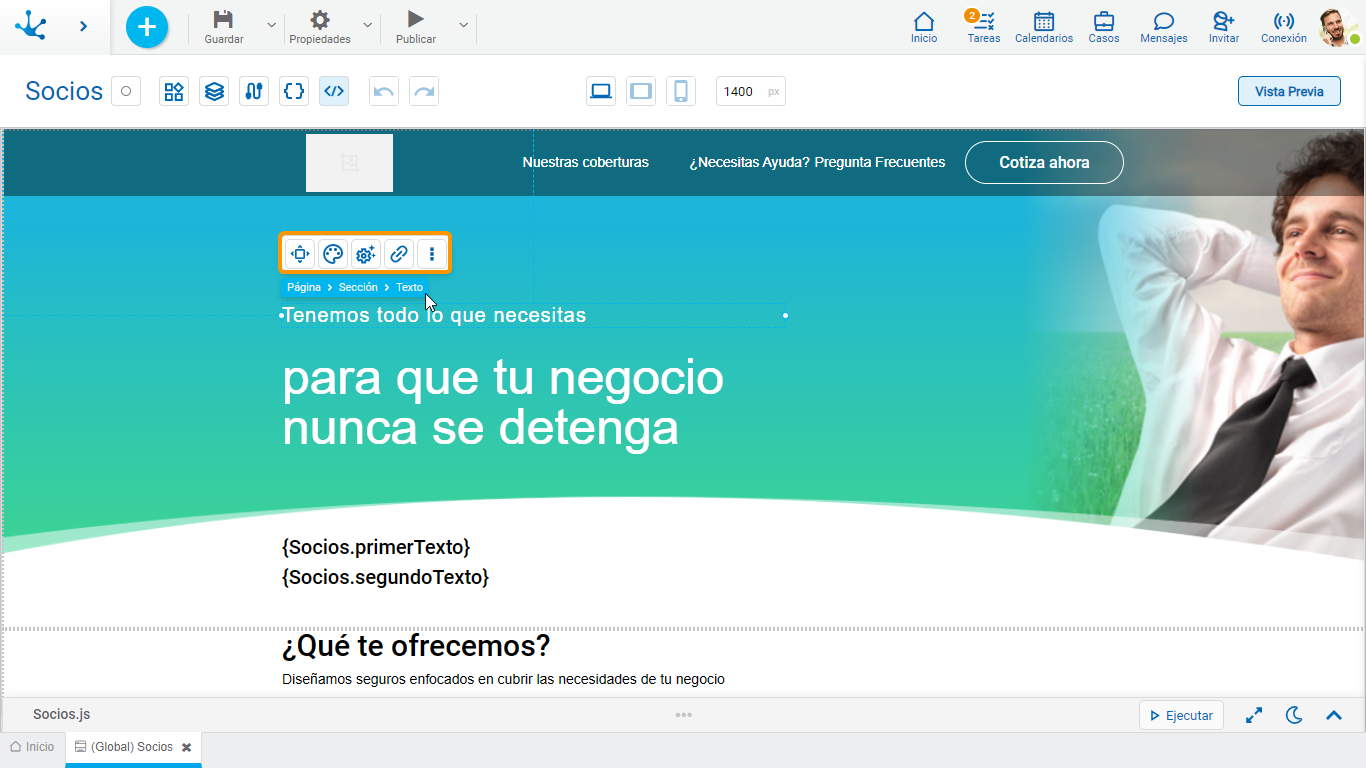Select Página in breadcrumb

coord(304,287)
